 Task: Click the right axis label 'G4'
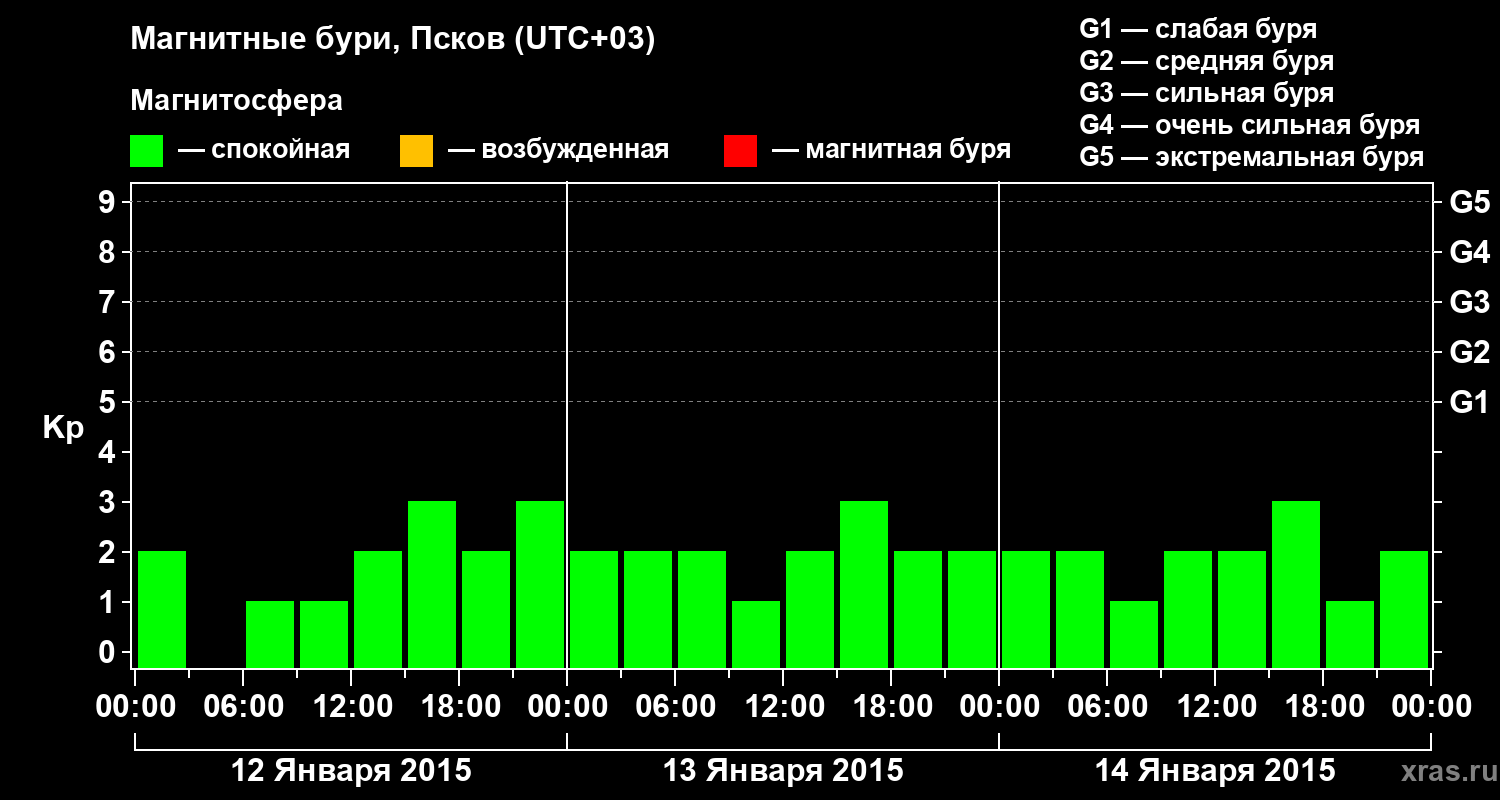tap(1469, 252)
